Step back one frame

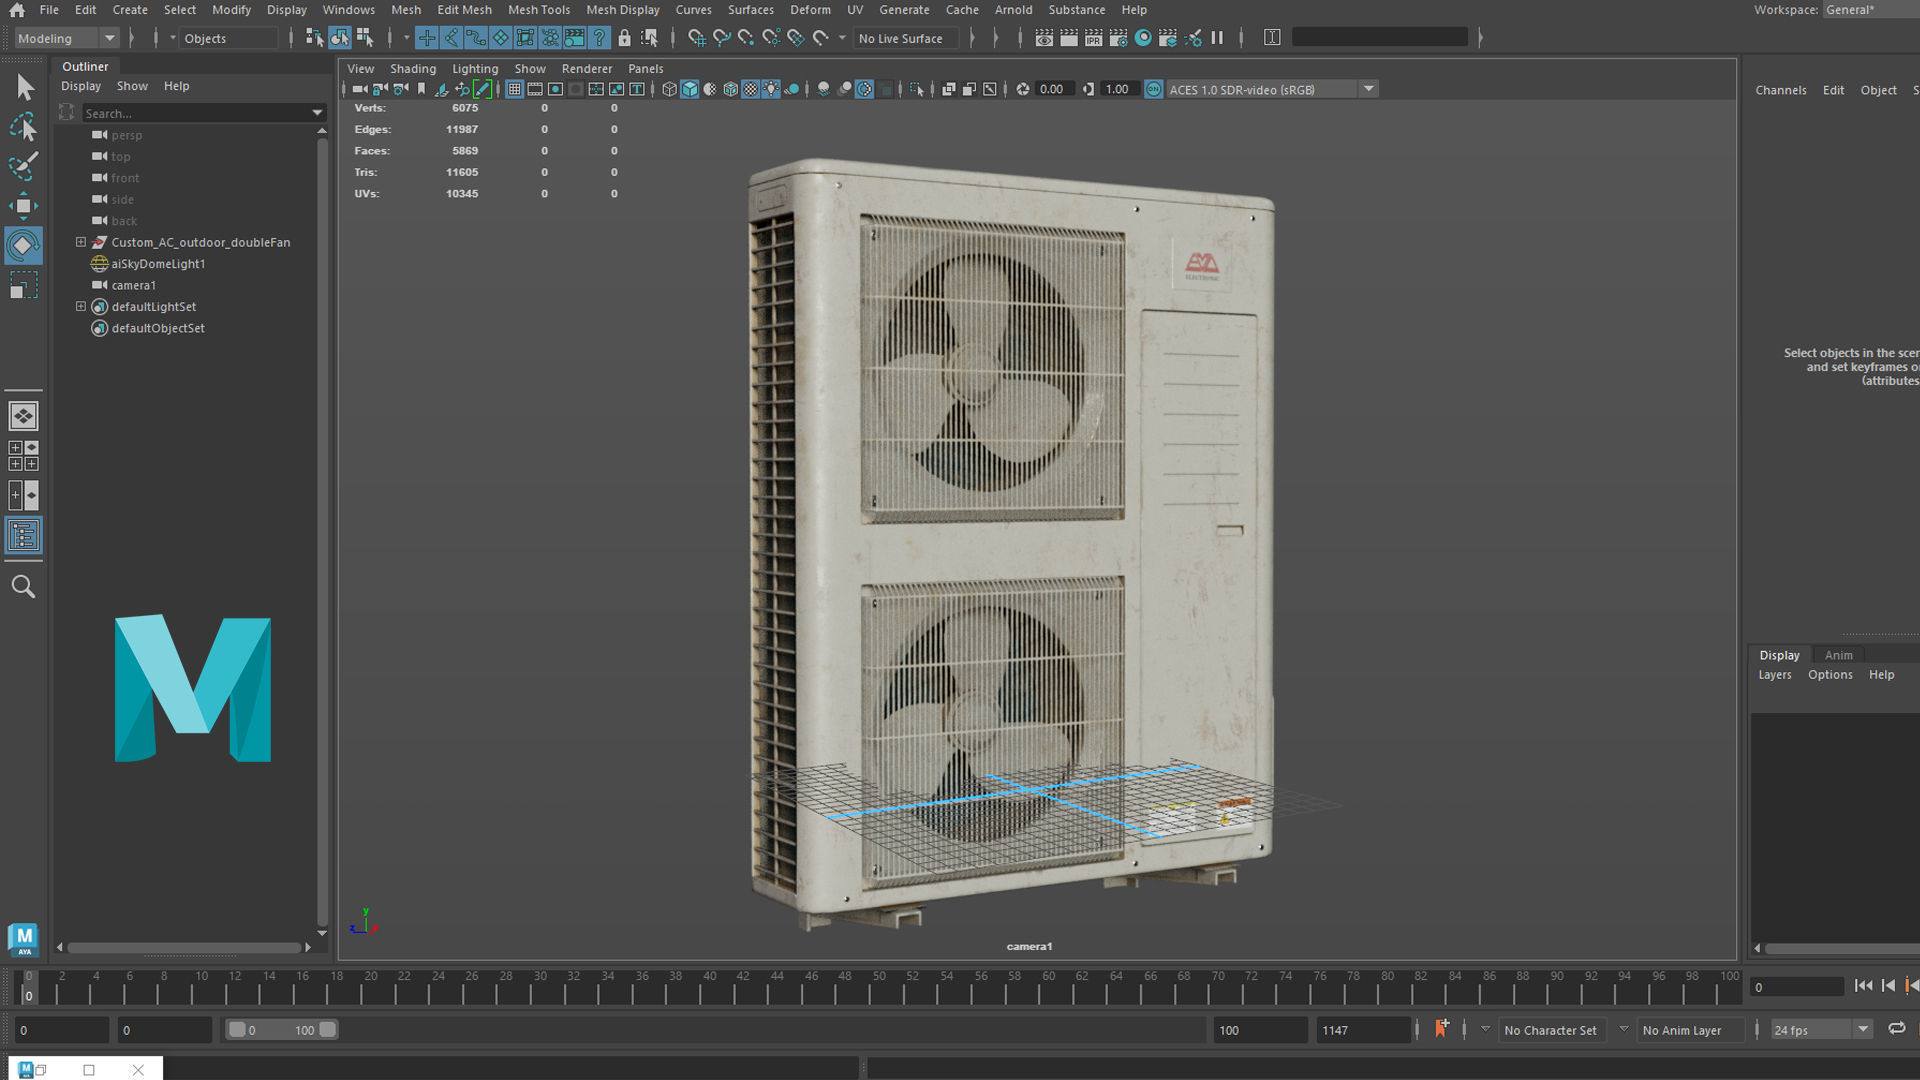coord(1888,986)
